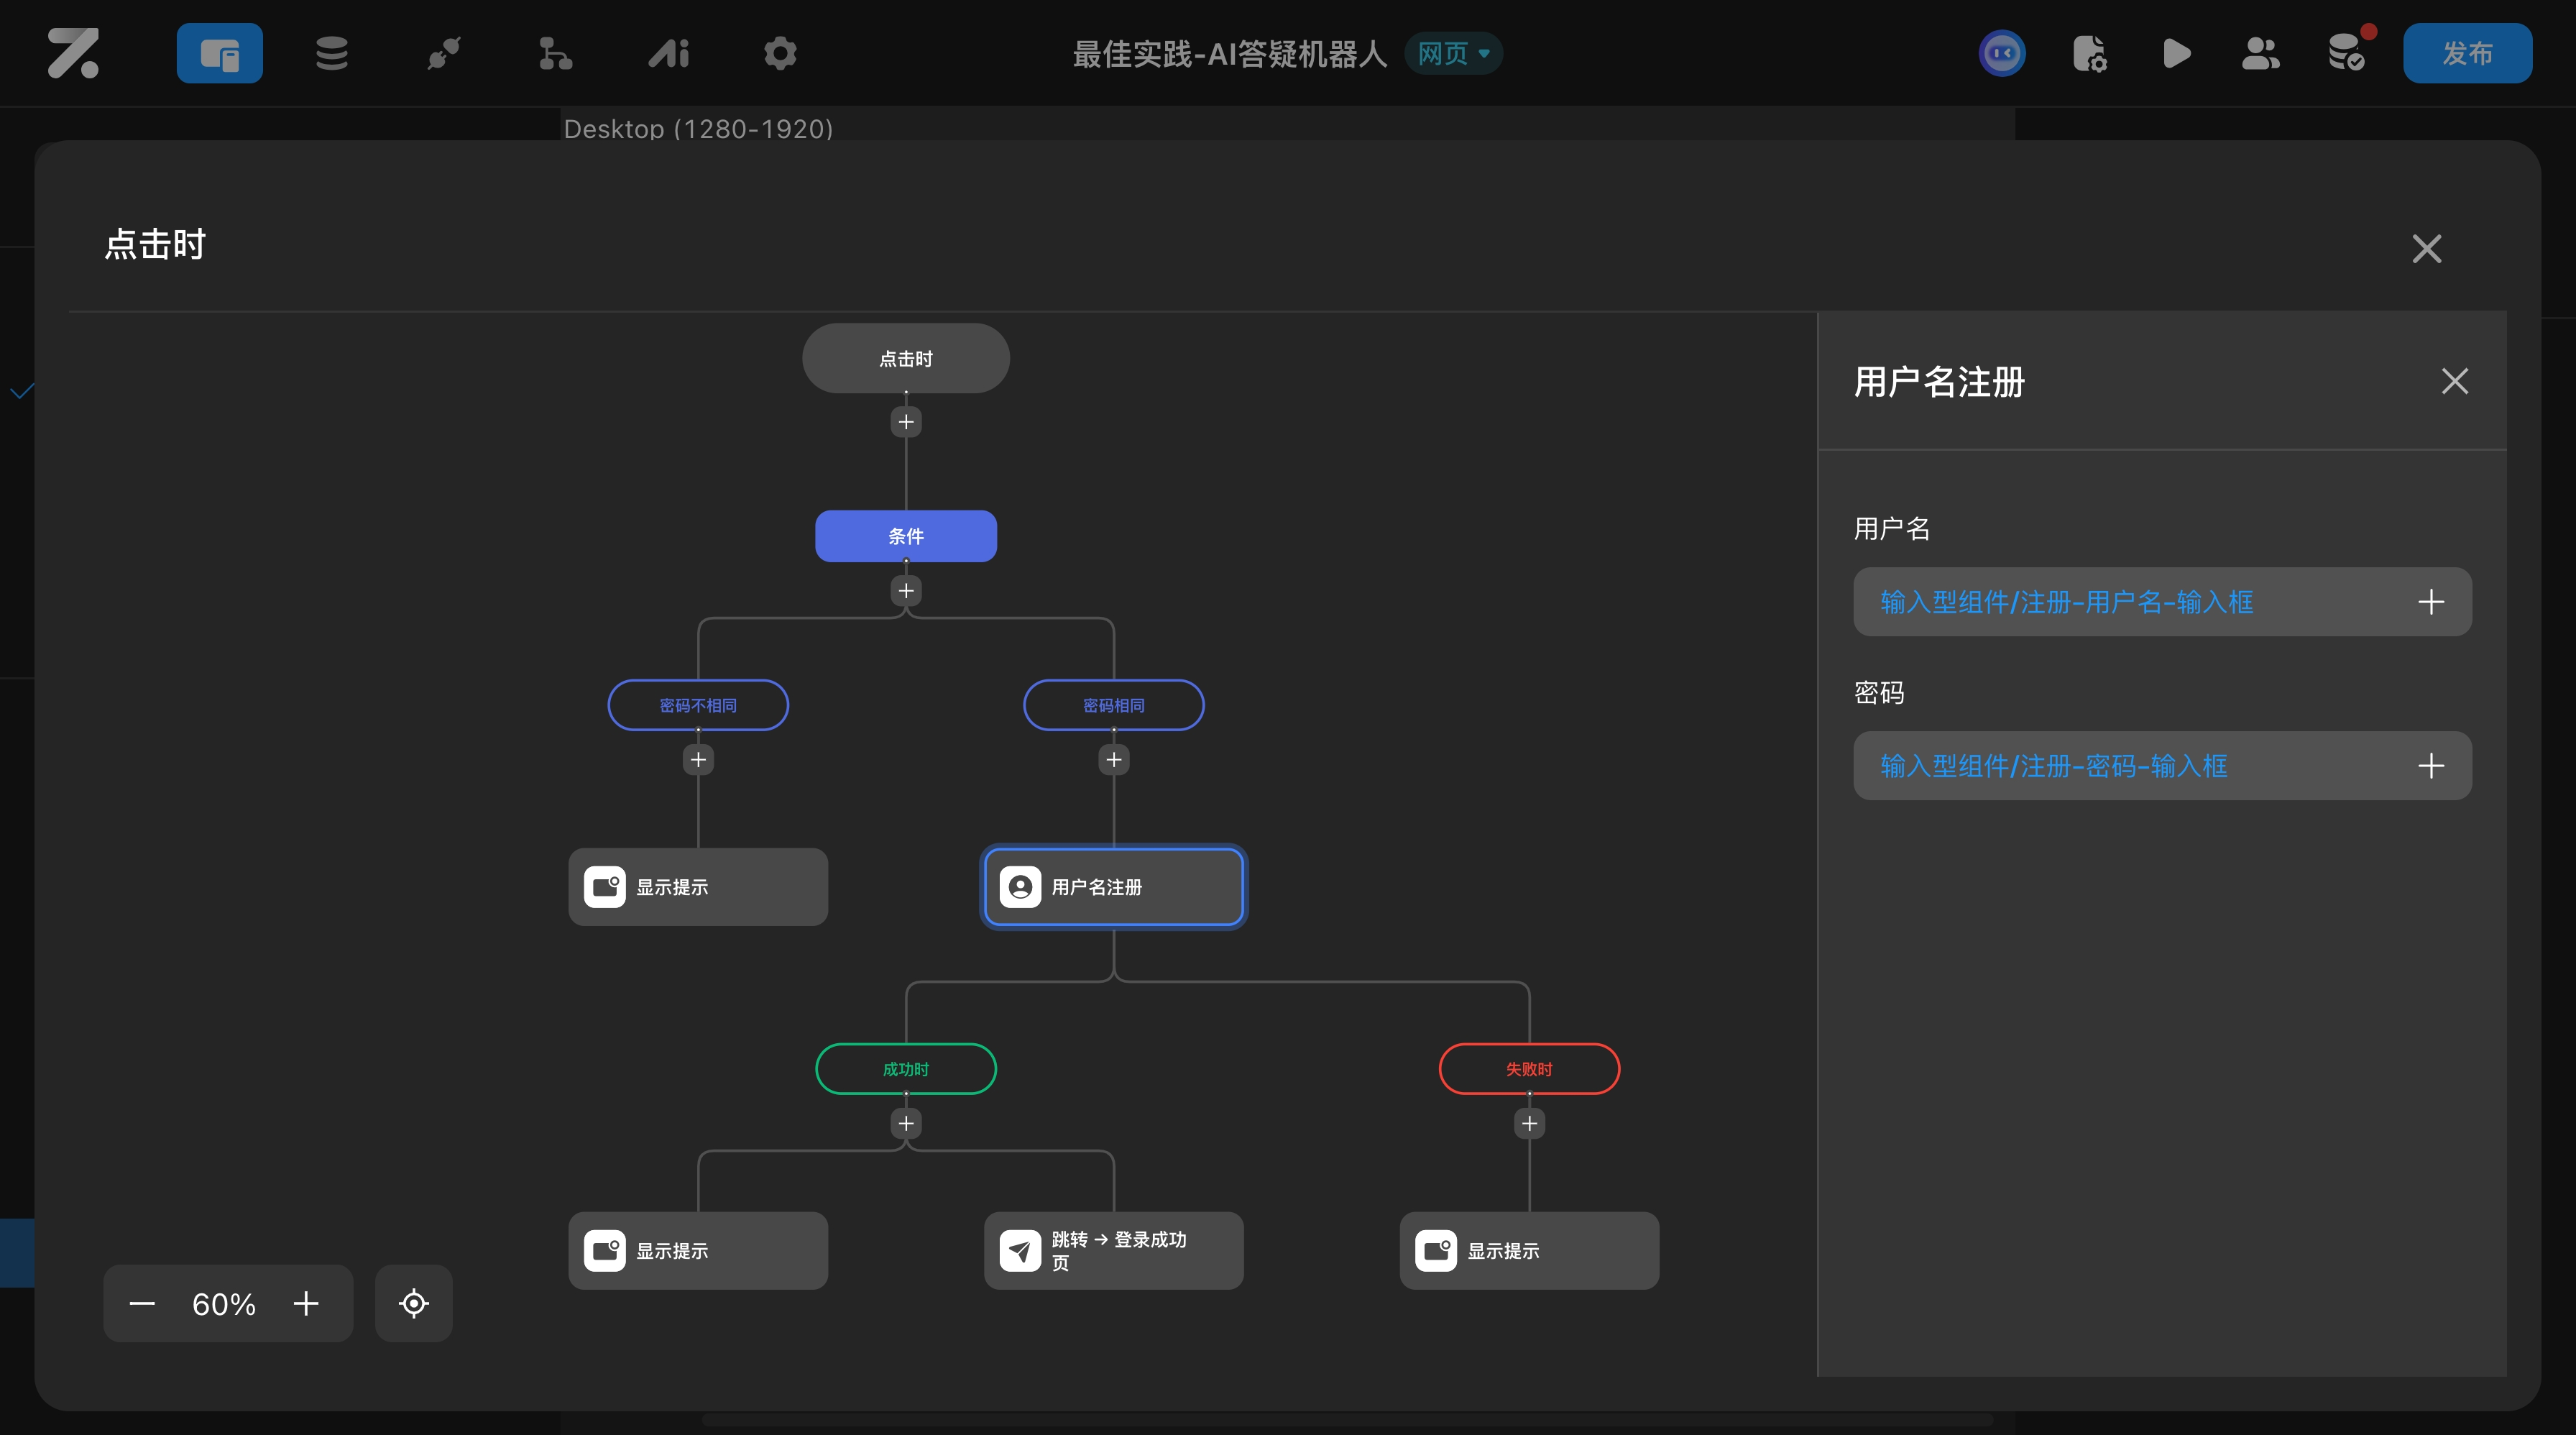Click the plus icon on 密码 field

click(2431, 766)
